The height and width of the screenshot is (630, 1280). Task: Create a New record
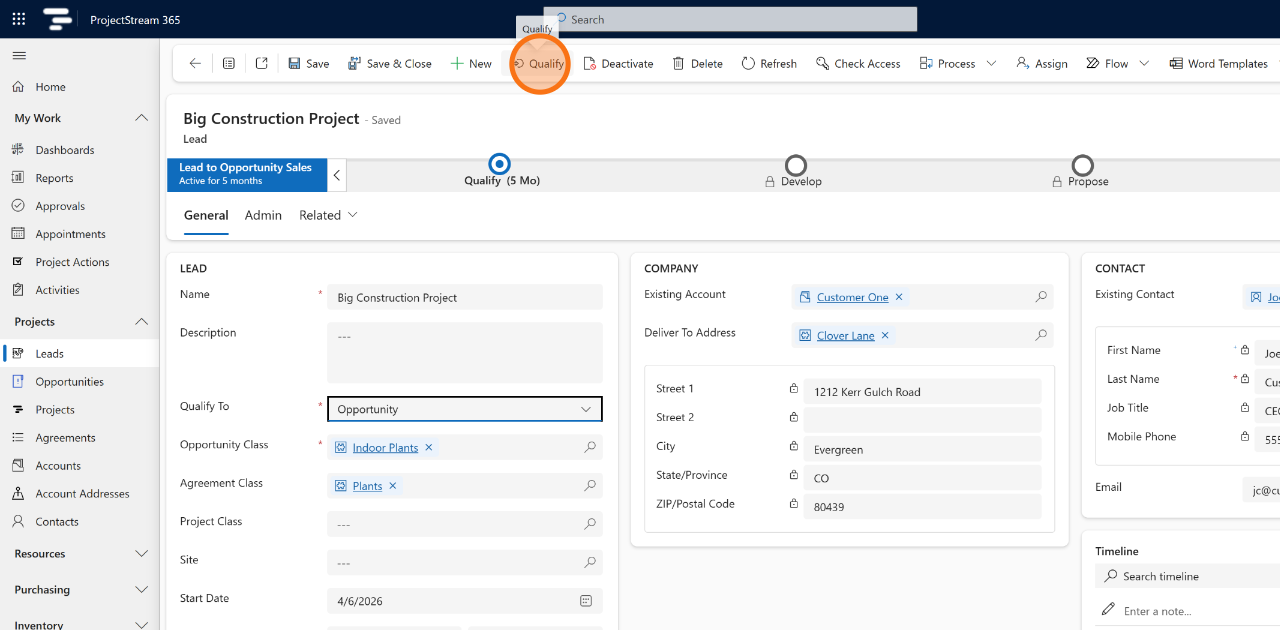coord(470,63)
